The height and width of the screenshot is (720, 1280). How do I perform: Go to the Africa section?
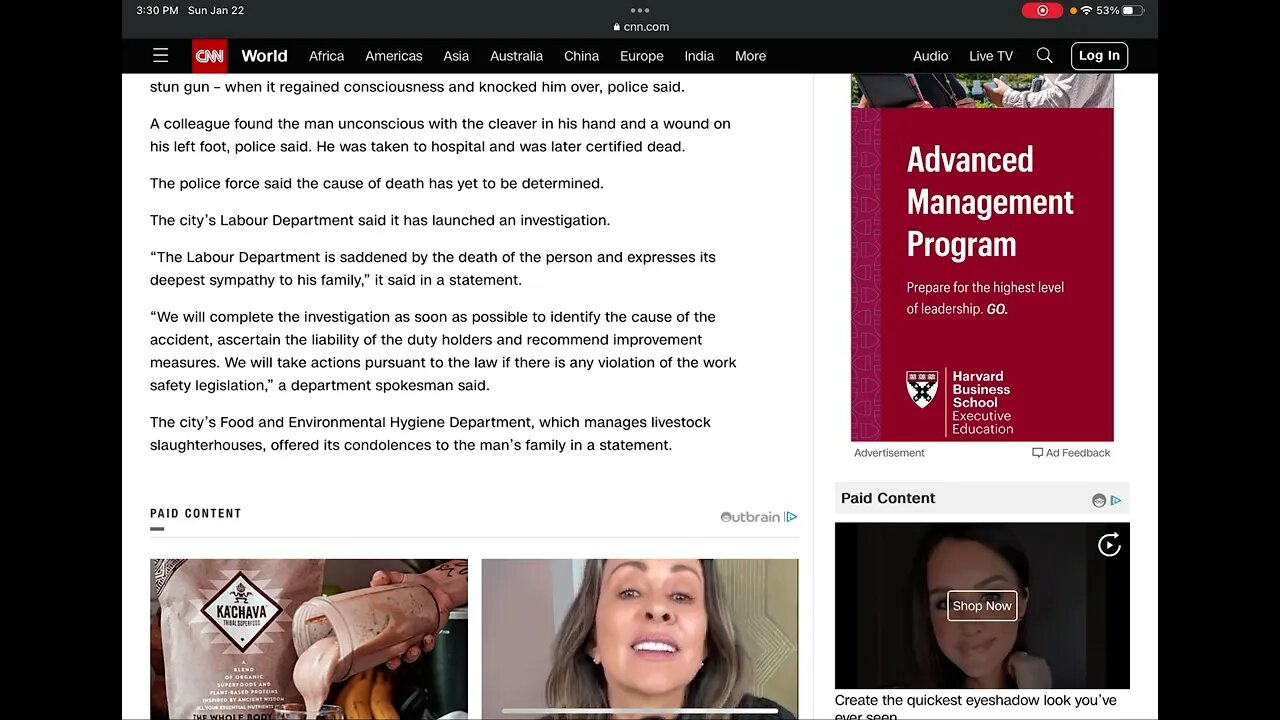[x=326, y=56]
